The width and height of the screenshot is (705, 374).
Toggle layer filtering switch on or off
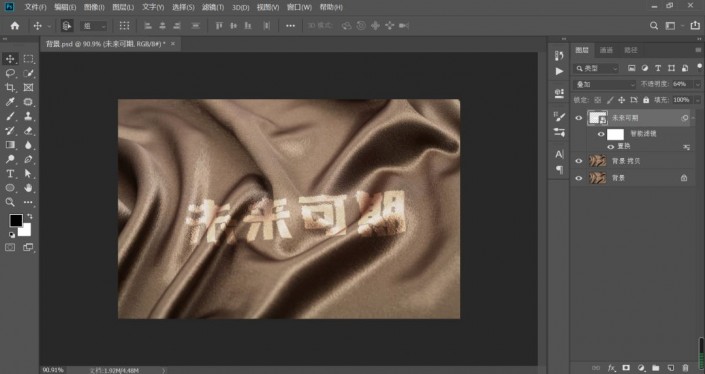click(699, 67)
